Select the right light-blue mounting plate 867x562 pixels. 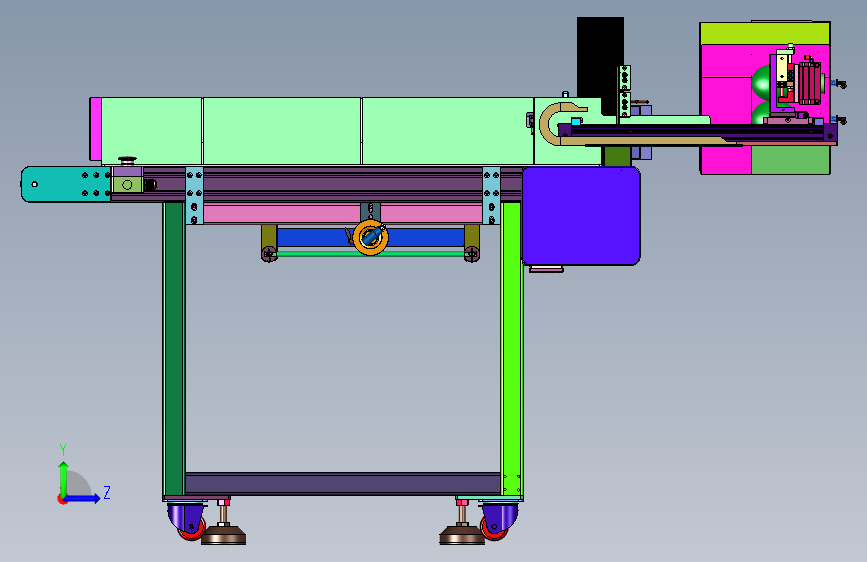(492, 195)
